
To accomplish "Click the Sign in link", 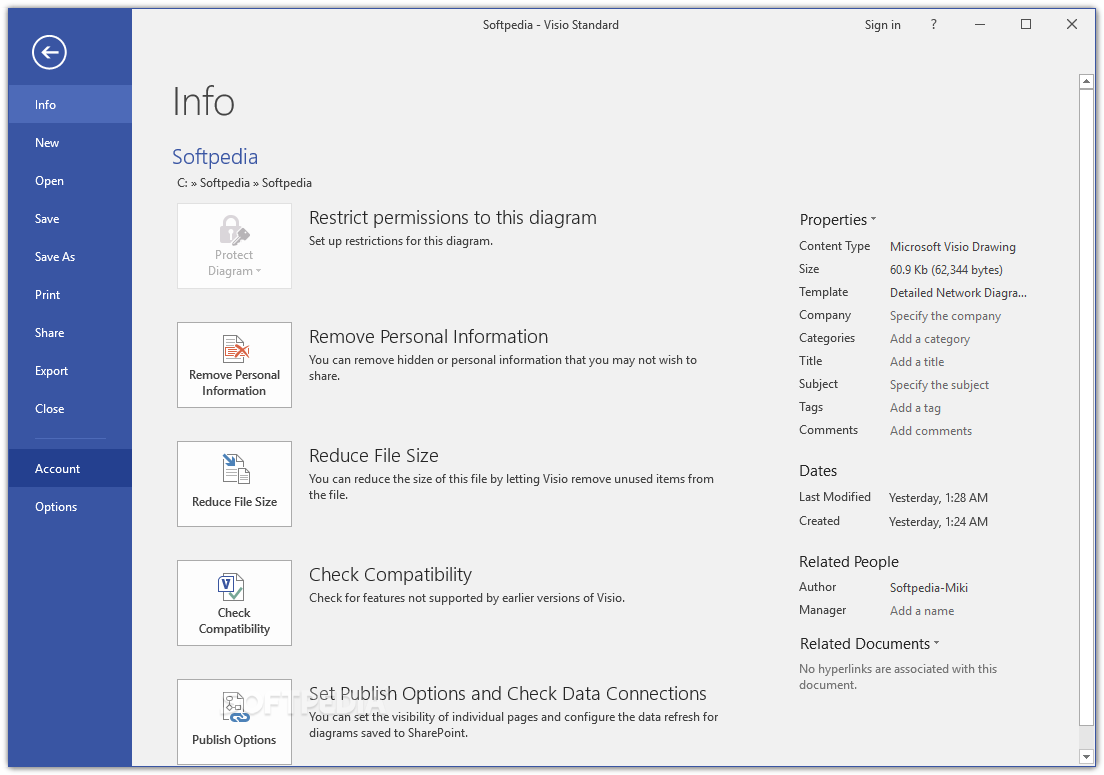I will 882,24.
